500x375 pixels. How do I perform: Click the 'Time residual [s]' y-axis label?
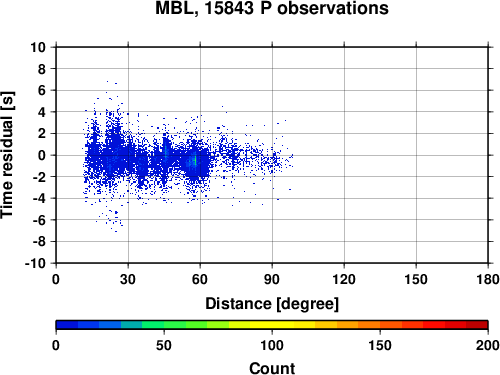7,155
